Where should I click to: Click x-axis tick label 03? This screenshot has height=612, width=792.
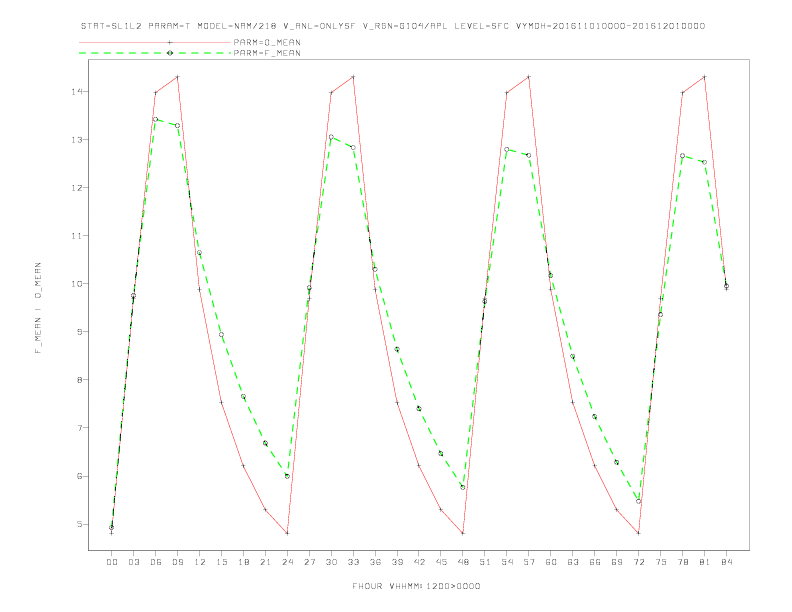(133, 562)
